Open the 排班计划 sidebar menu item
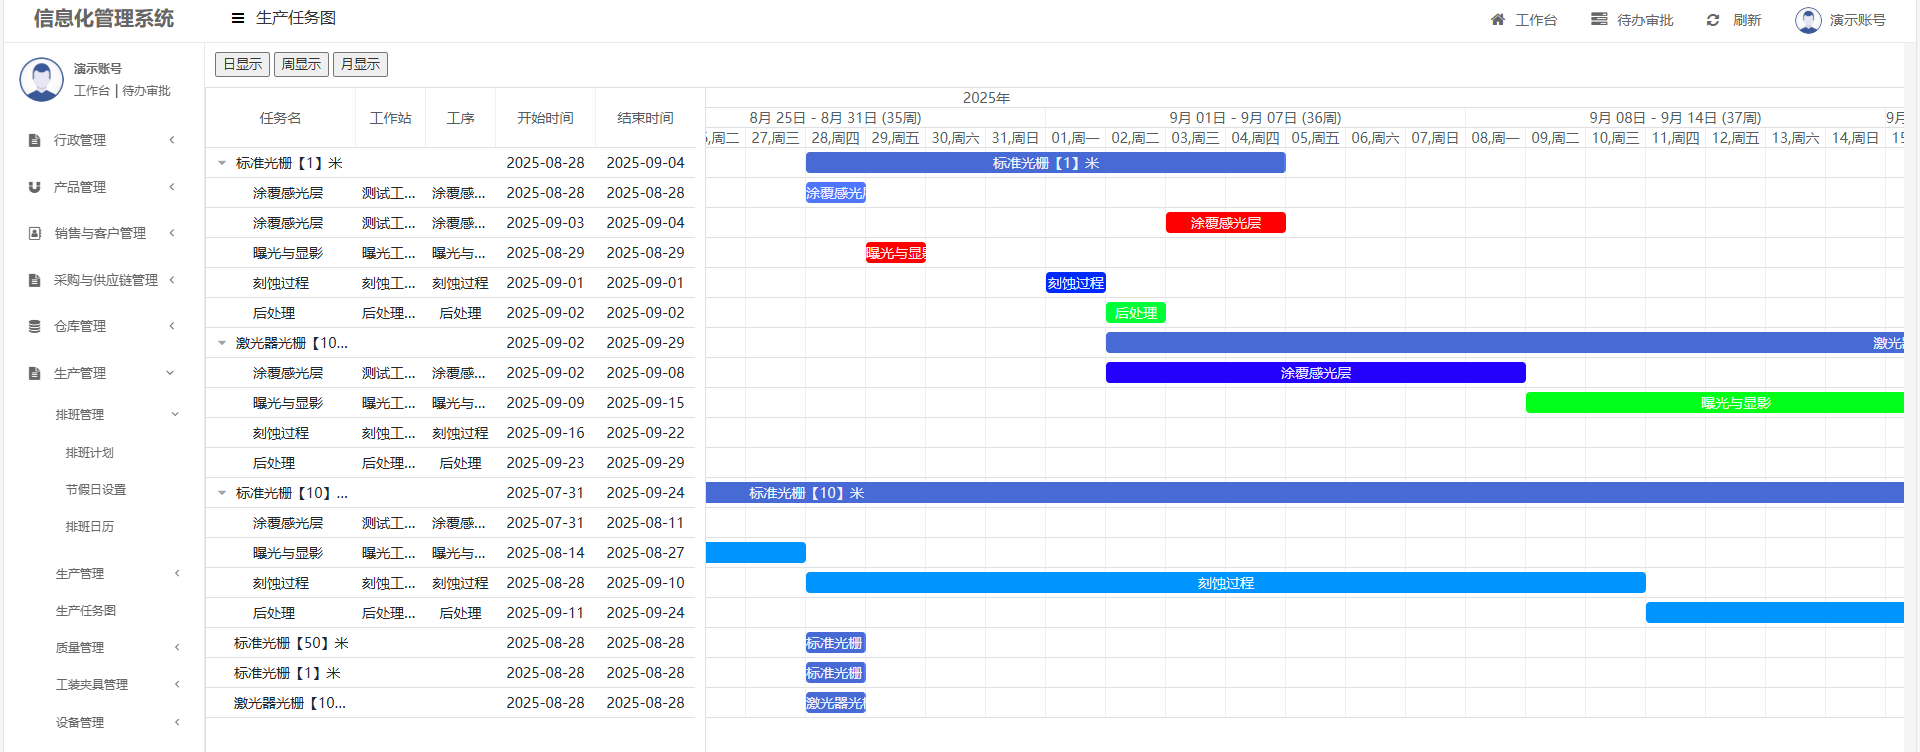This screenshot has width=1920, height=752. click(x=90, y=452)
